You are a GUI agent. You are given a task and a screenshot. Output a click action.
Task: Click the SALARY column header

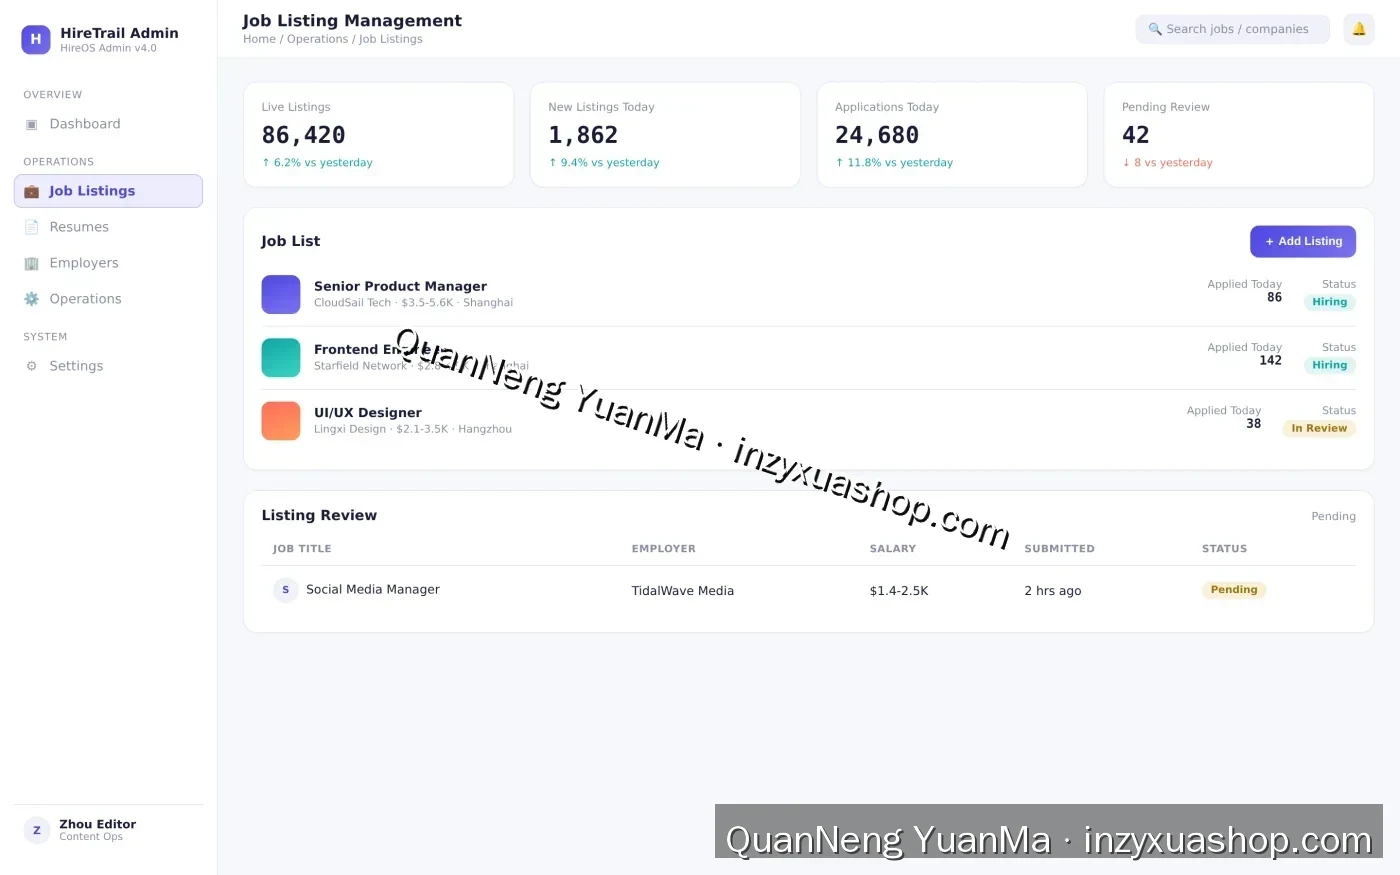click(893, 549)
